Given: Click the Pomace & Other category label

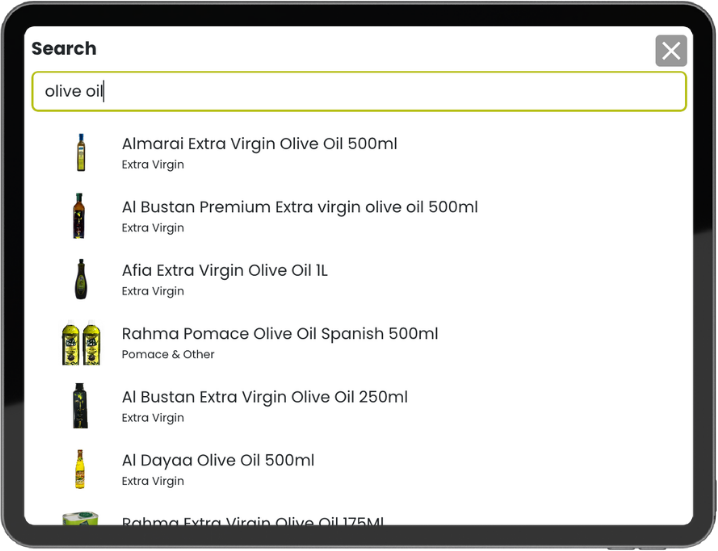Looking at the screenshot, I should (x=168, y=354).
